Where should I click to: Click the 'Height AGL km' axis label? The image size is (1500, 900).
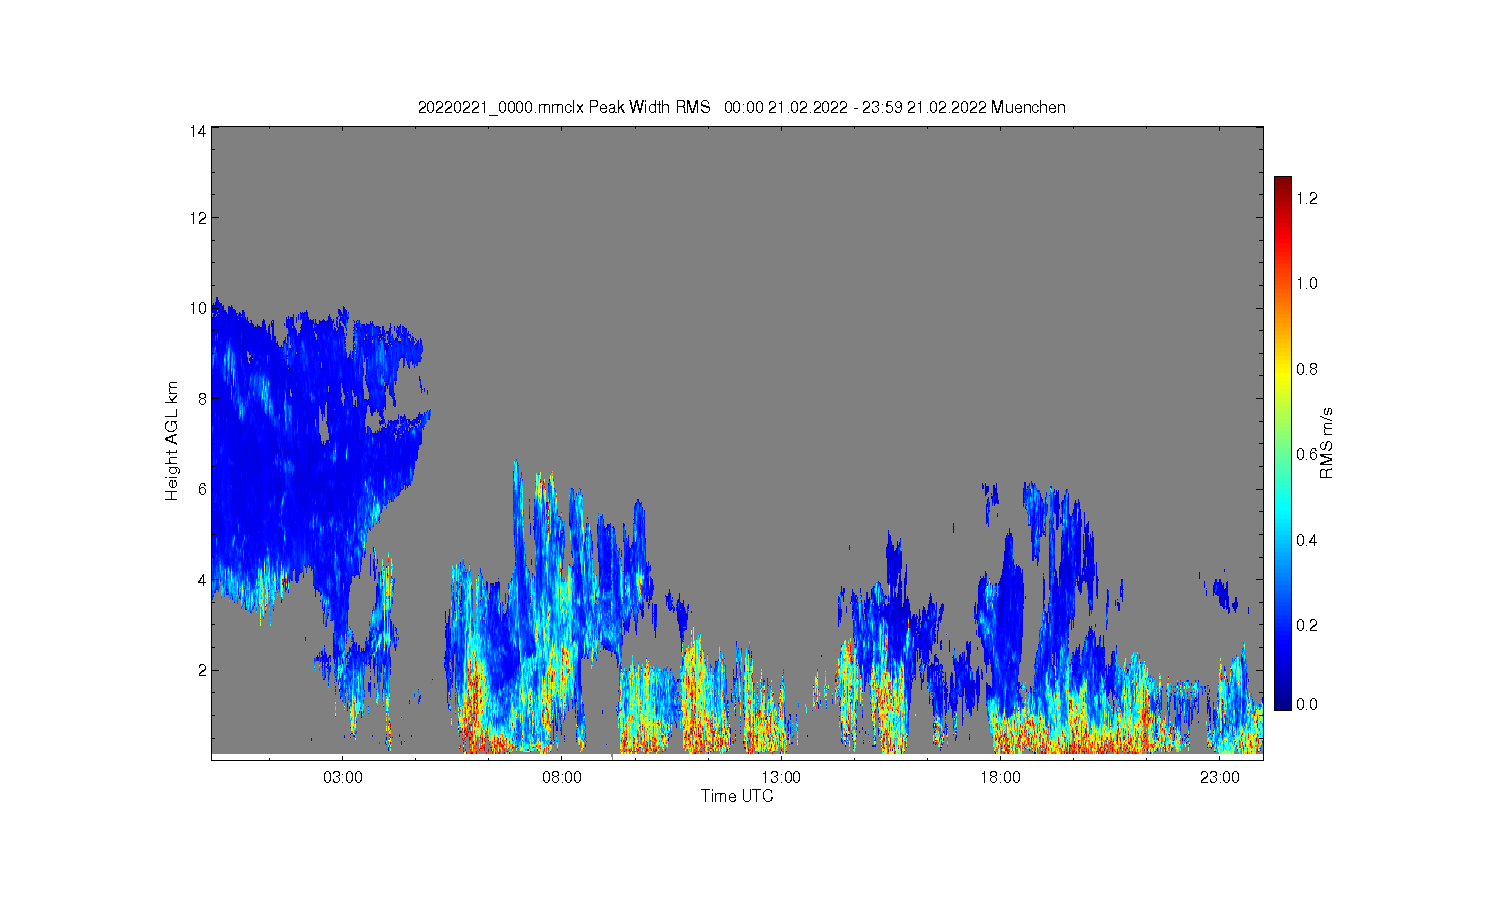pyautogui.click(x=172, y=441)
